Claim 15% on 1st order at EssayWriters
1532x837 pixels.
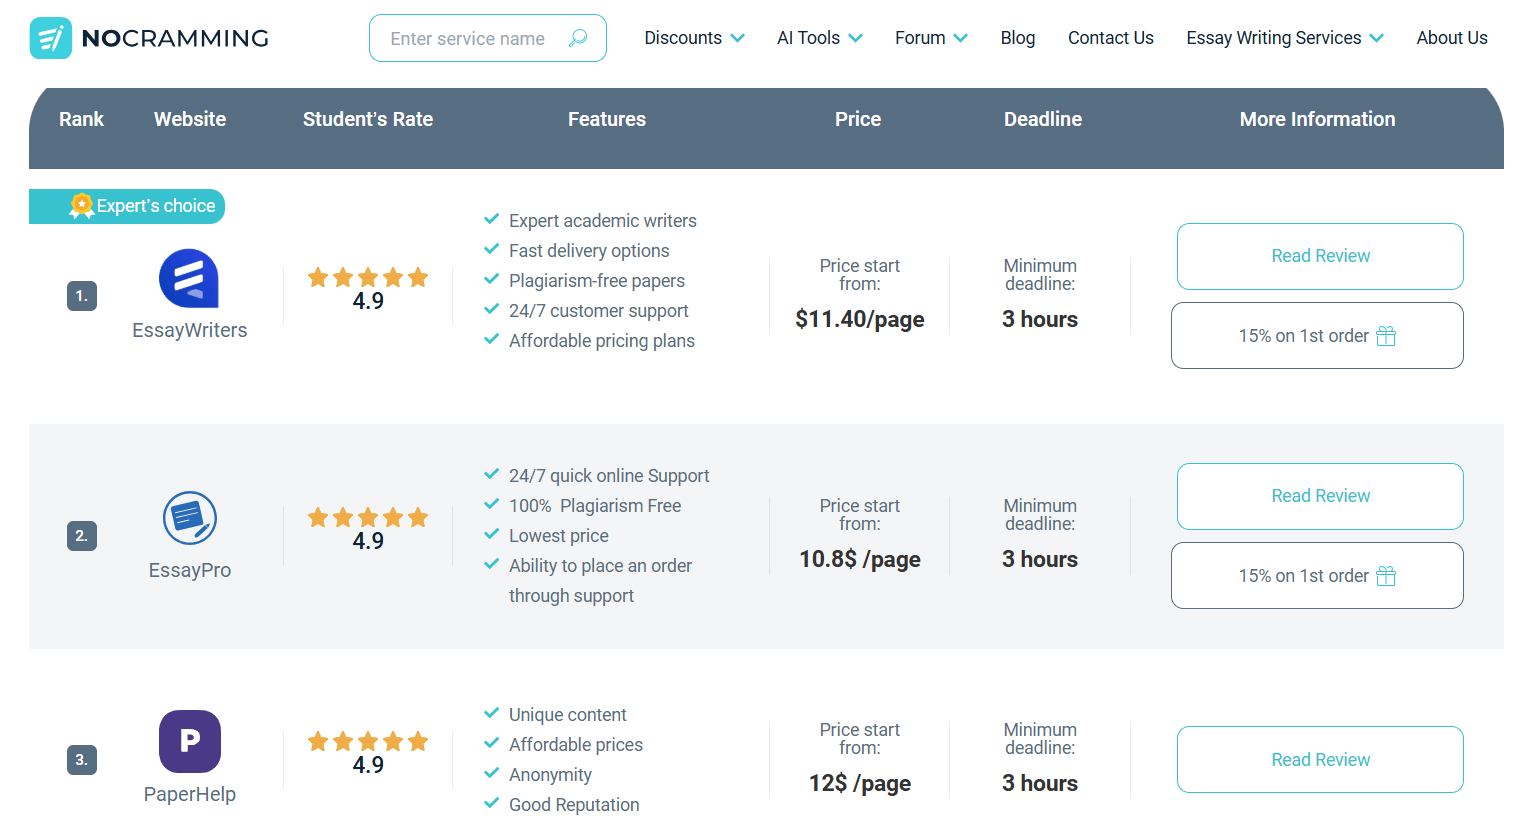[x=1317, y=336]
